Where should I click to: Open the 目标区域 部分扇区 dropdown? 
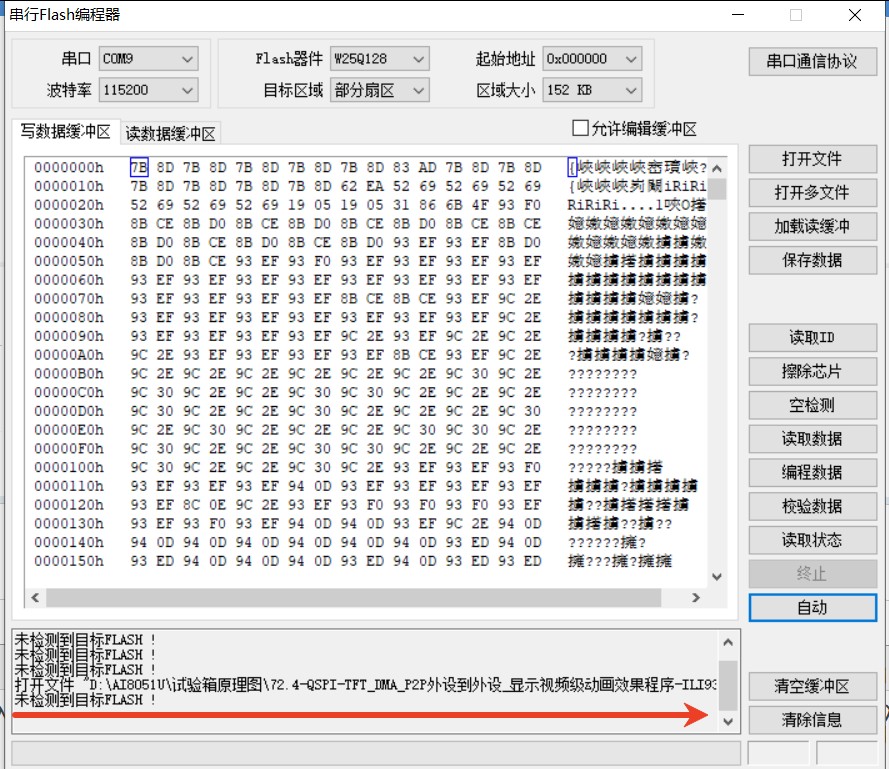click(x=379, y=90)
